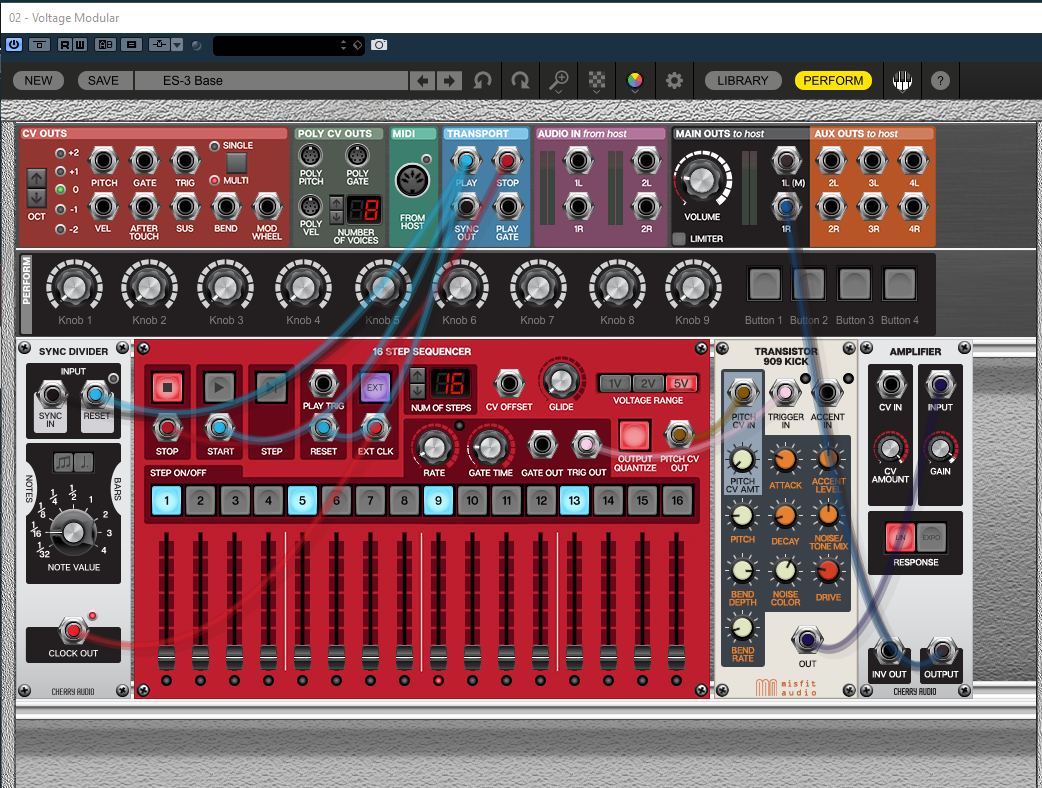The height and width of the screenshot is (788, 1042).
Task: Take a snapshot with the camera icon
Action: pos(379,45)
